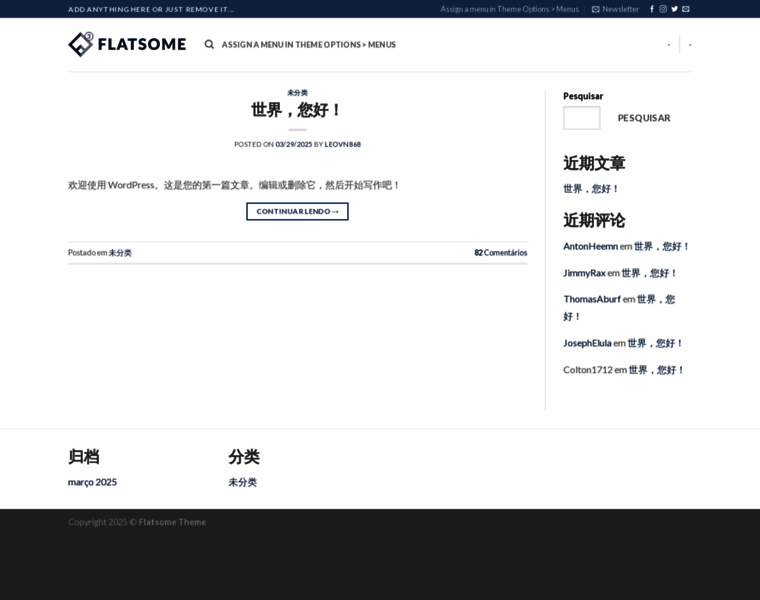Open the 82 Comentários link
This screenshot has height=600, width=760.
pyautogui.click(x=500, y=253)
